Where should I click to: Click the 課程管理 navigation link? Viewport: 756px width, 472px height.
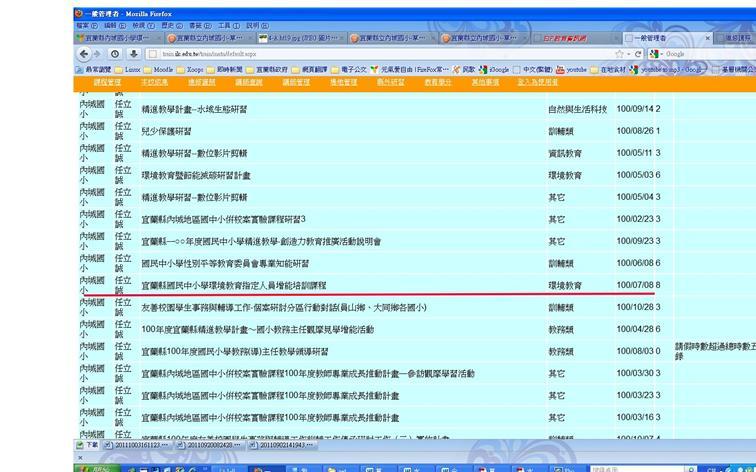click(107, 82)
